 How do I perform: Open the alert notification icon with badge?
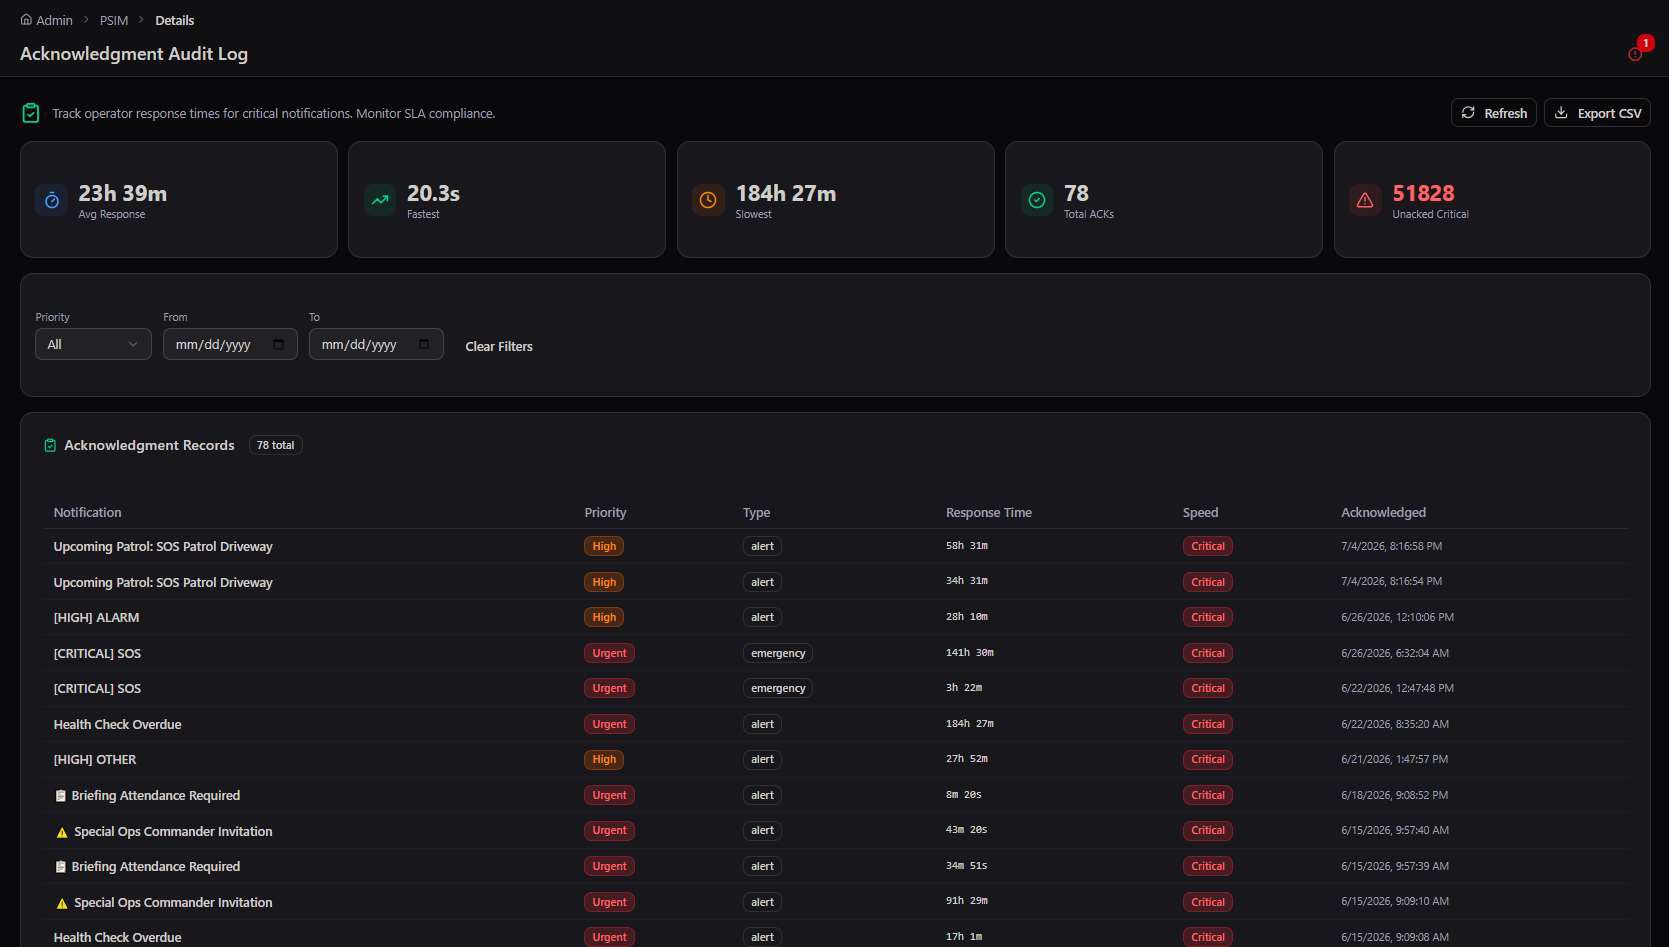coord(1636,54)
